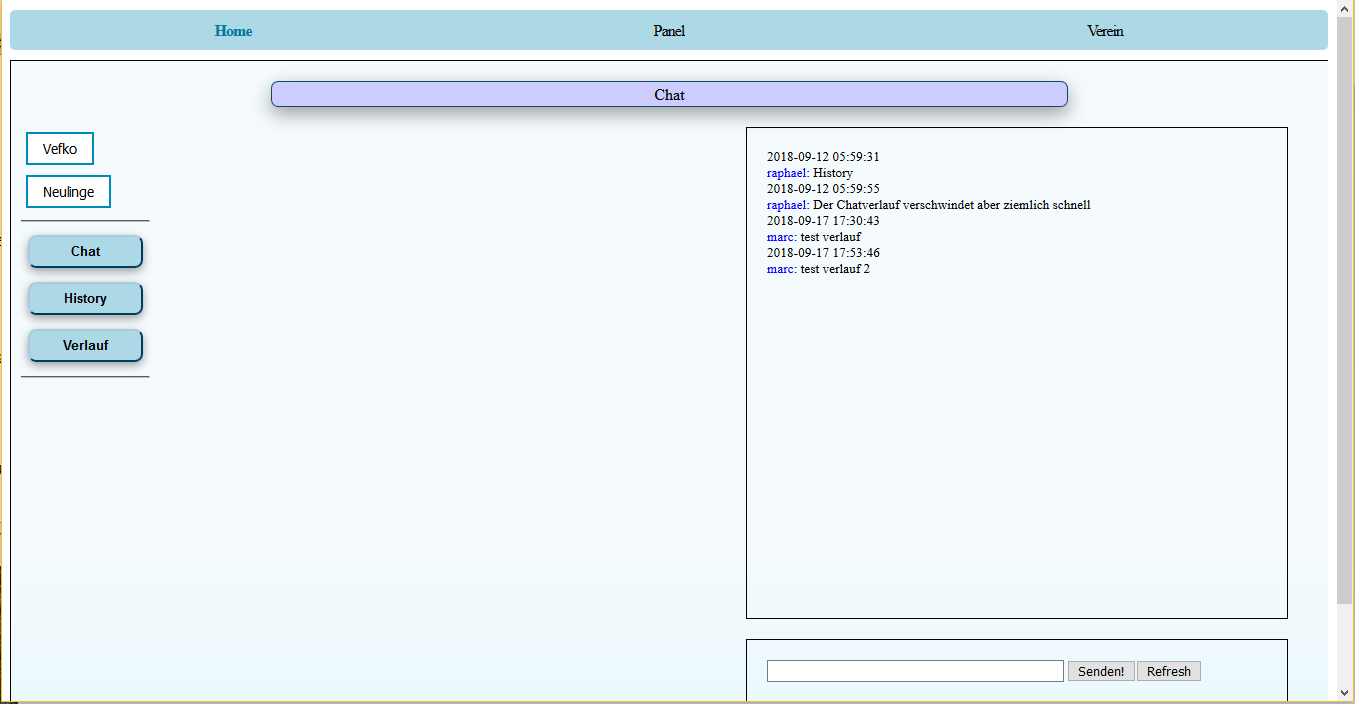The height and width of the screenshot is (704, 1355).
Task: Click message 'Der Chatverlauf verschwindet aber ziemlich schnell'
Action: point(951,205)
